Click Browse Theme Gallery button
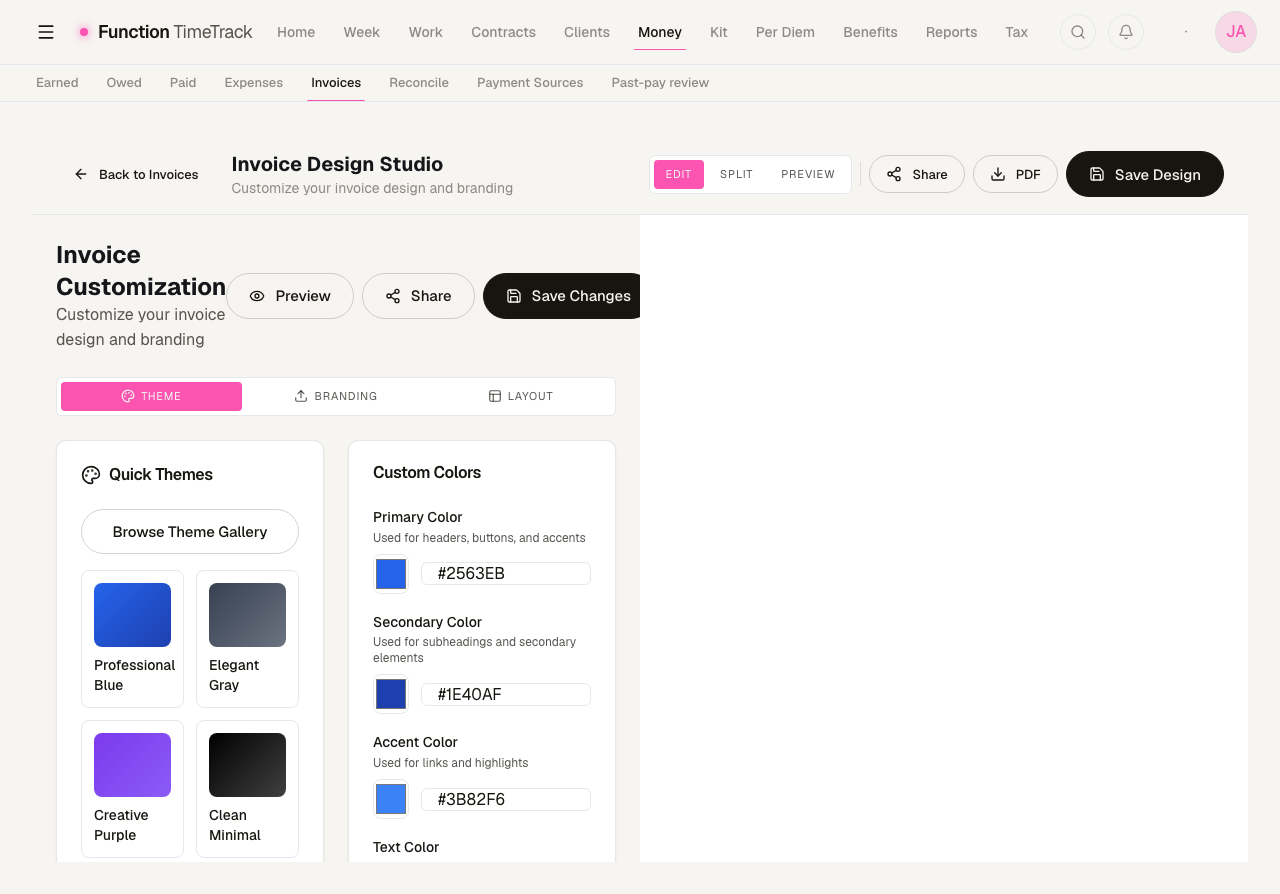The width and height of the screenshot is (1280, 894). tap(190, 532)
